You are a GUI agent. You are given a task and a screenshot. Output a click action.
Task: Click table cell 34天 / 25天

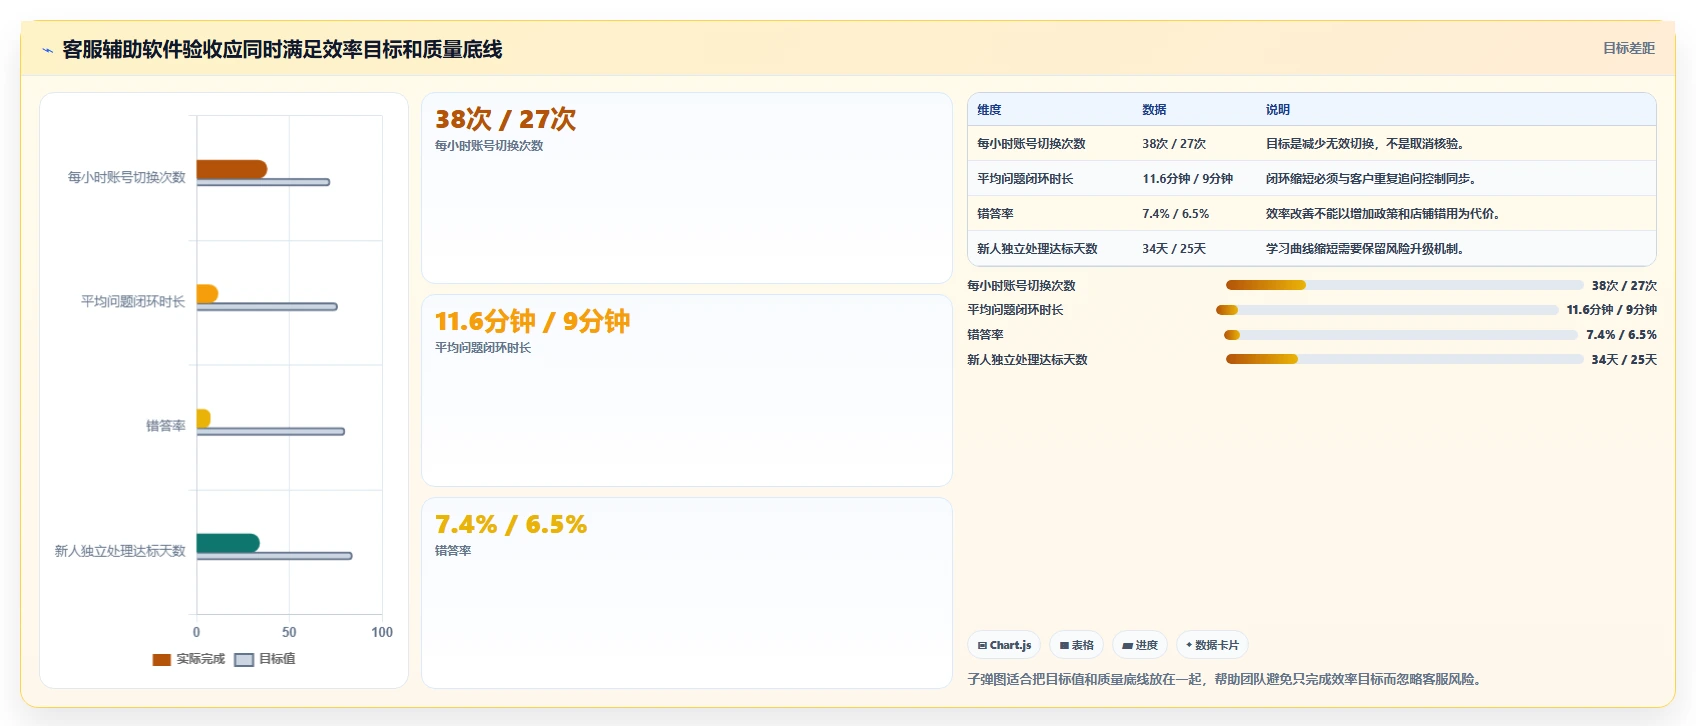1174,249
